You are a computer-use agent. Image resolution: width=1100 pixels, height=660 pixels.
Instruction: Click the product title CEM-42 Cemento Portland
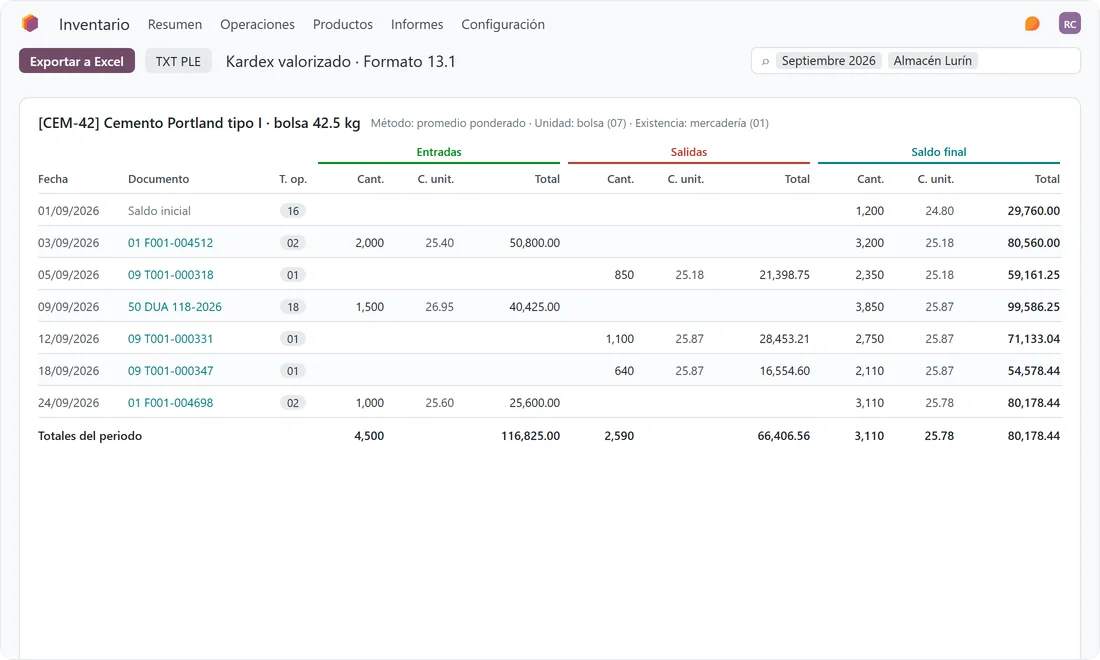[199, 123]
